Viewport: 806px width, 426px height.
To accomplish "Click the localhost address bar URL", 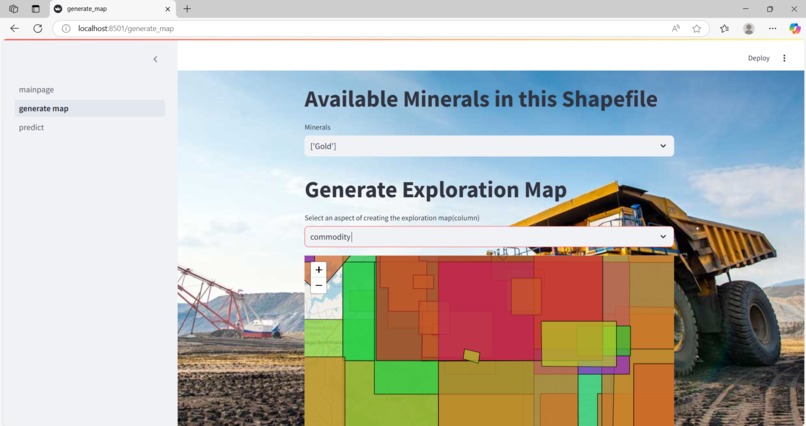I will (126, 28).
